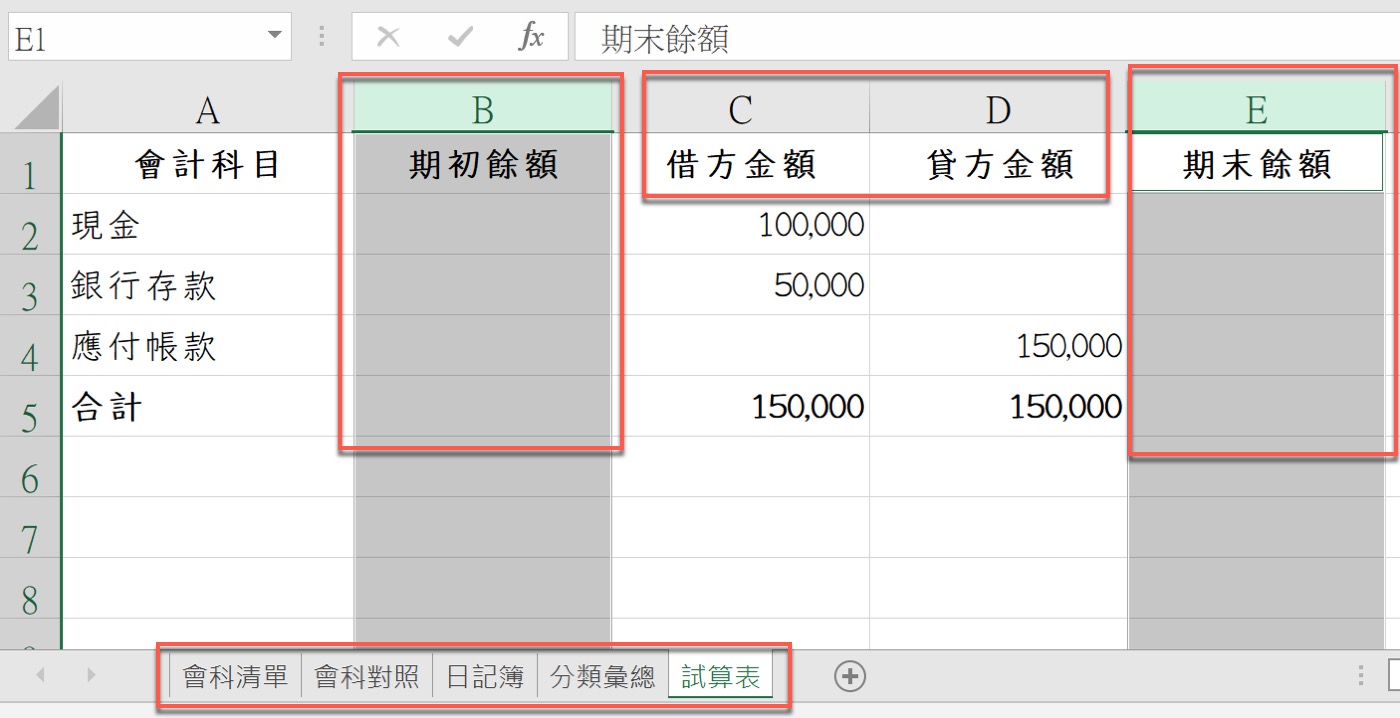Click the Enter checkmark icon in formula bar

pyautogui.click(x=459, y=36)
